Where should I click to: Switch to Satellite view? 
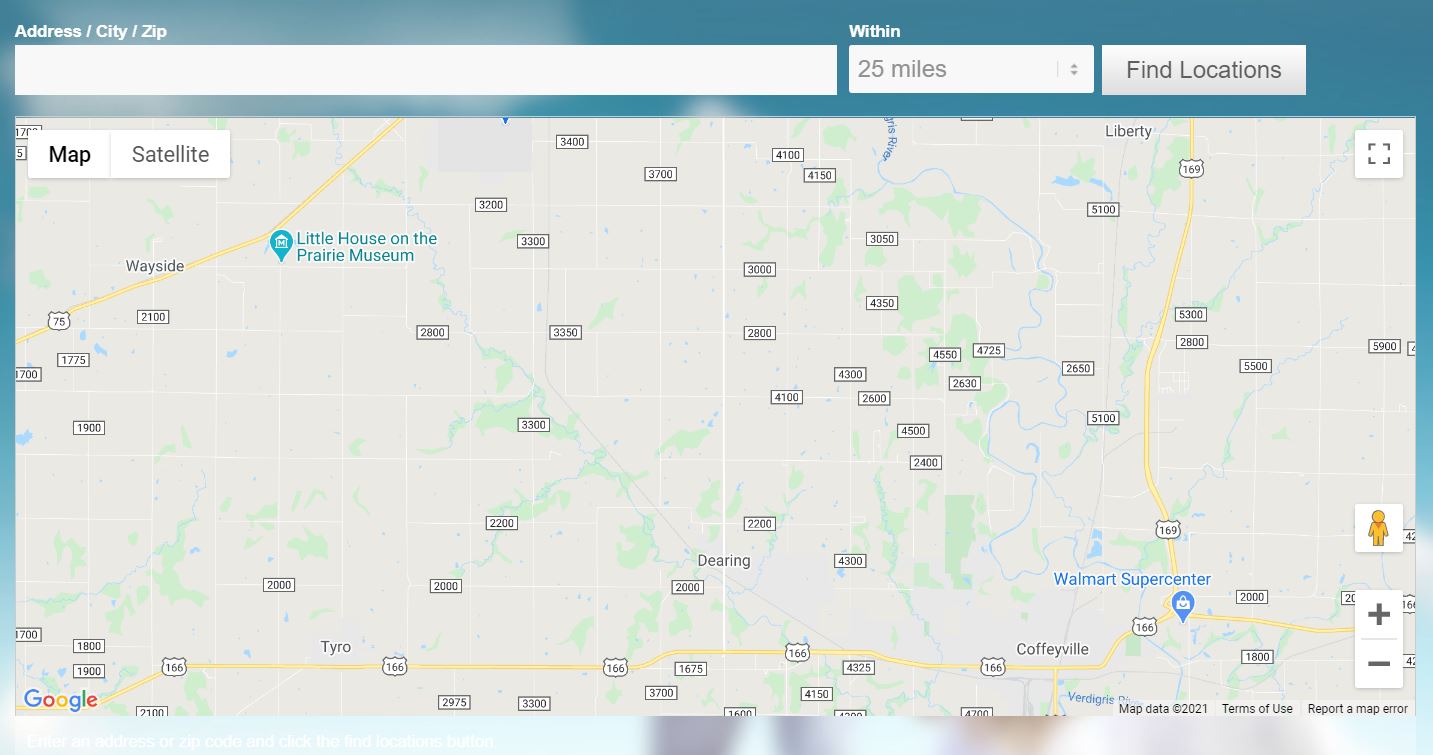[x=170, y=154]
